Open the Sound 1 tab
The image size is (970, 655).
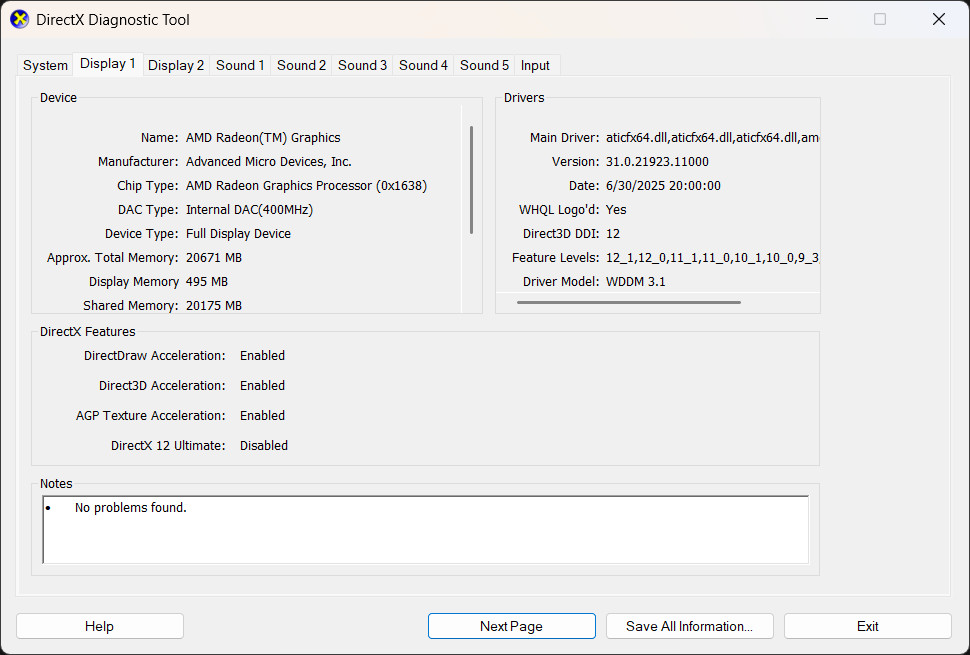pos(240,66)
